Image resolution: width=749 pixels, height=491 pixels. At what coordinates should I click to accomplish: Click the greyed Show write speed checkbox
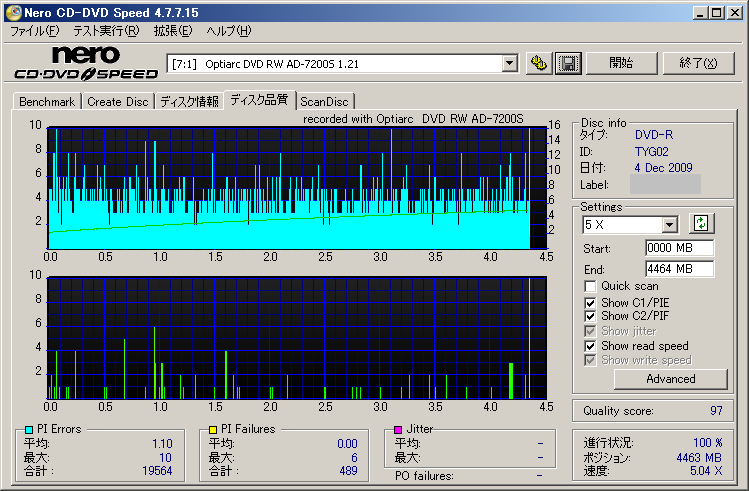[x=590, y=360]
